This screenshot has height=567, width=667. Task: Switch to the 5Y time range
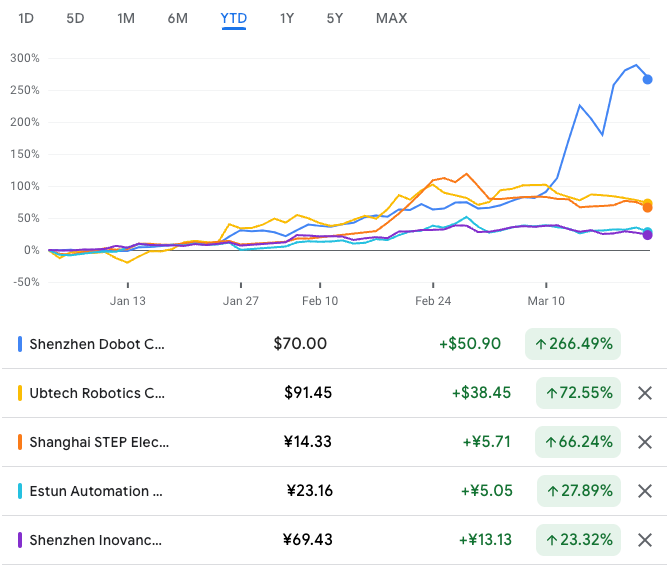pos(335,18)
